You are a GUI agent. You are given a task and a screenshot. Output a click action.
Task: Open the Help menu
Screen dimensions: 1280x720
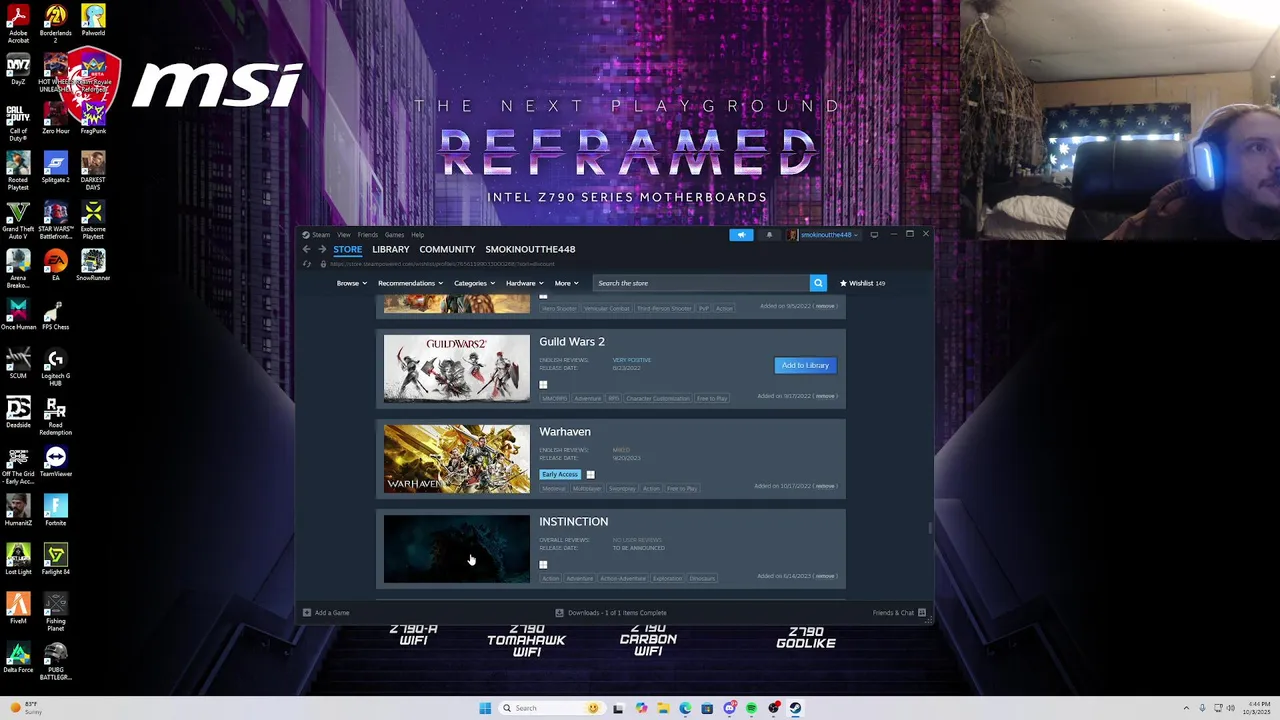(x=417, y=235)
